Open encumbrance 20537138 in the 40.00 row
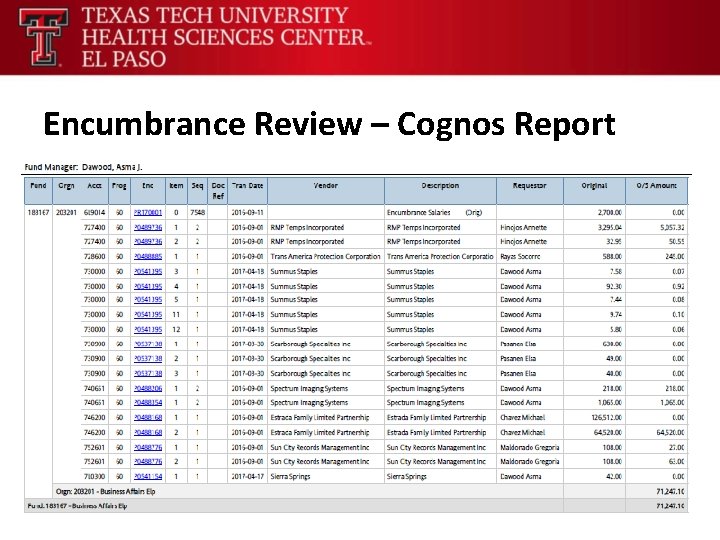 148,374
